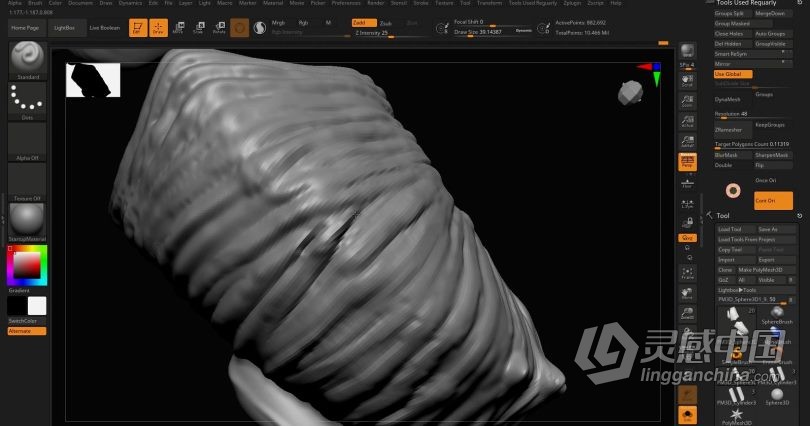The height and width of the screenshot is (426, 810).
Task: Toggle Use Global button
Action: click(733, 74)
